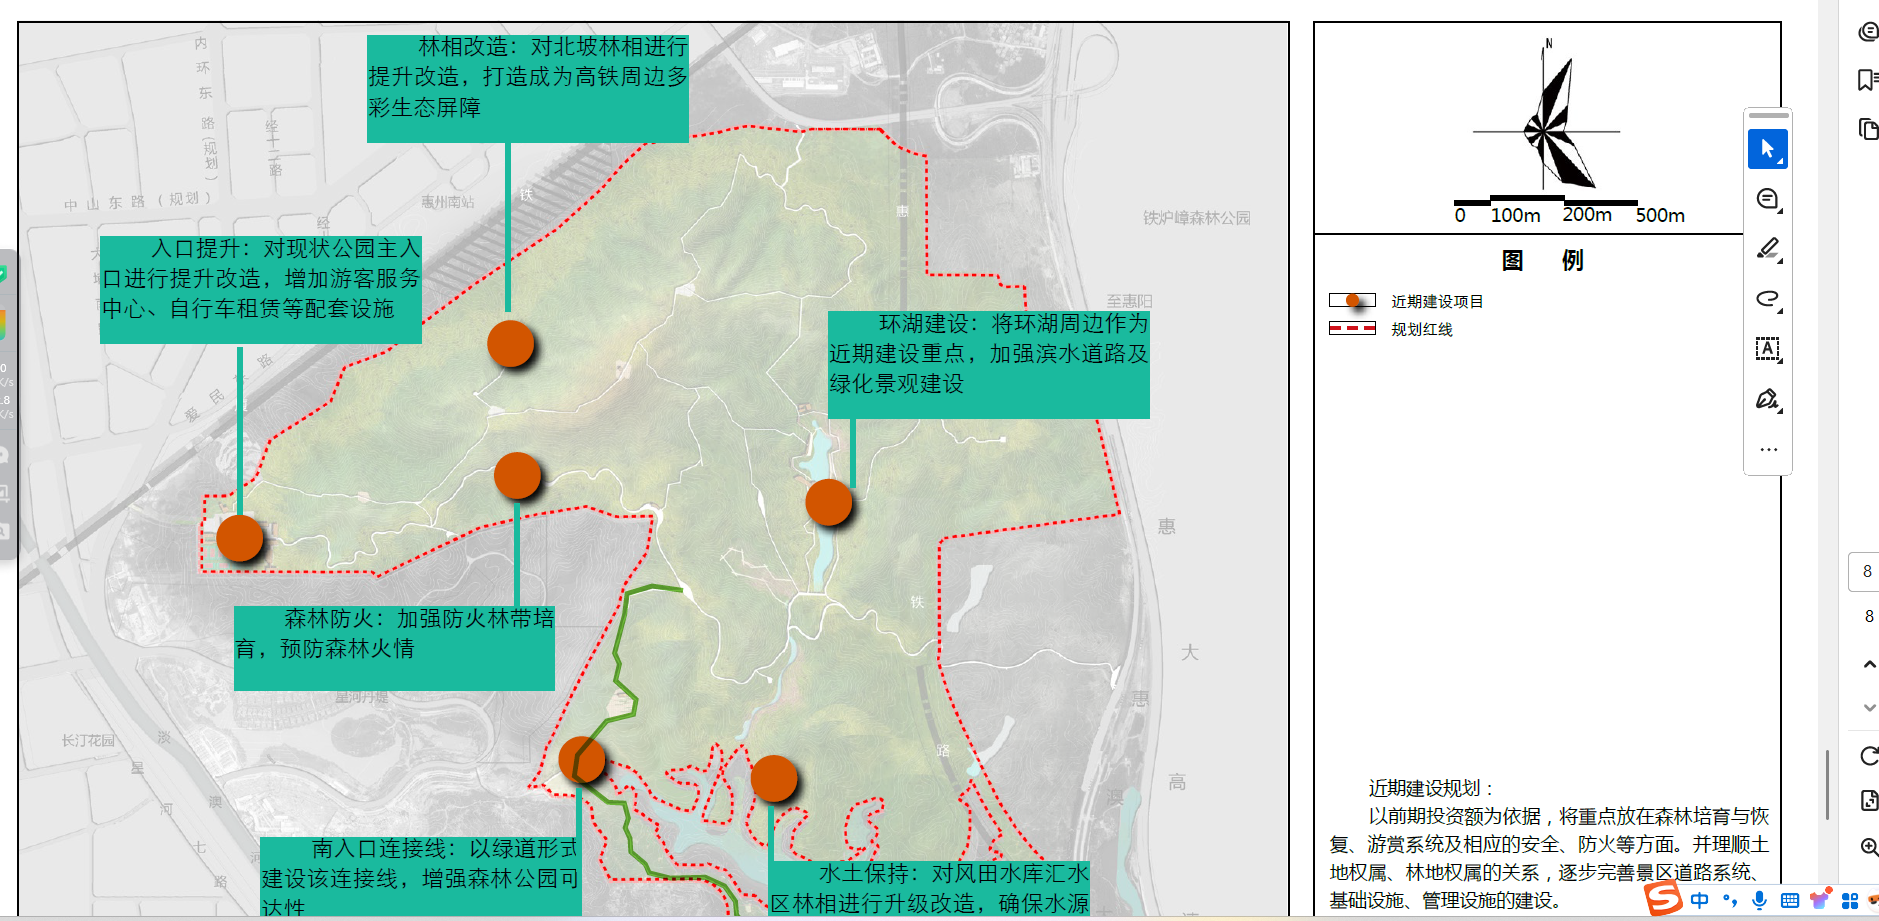Click the current page number field

(x=1866, y=572)
